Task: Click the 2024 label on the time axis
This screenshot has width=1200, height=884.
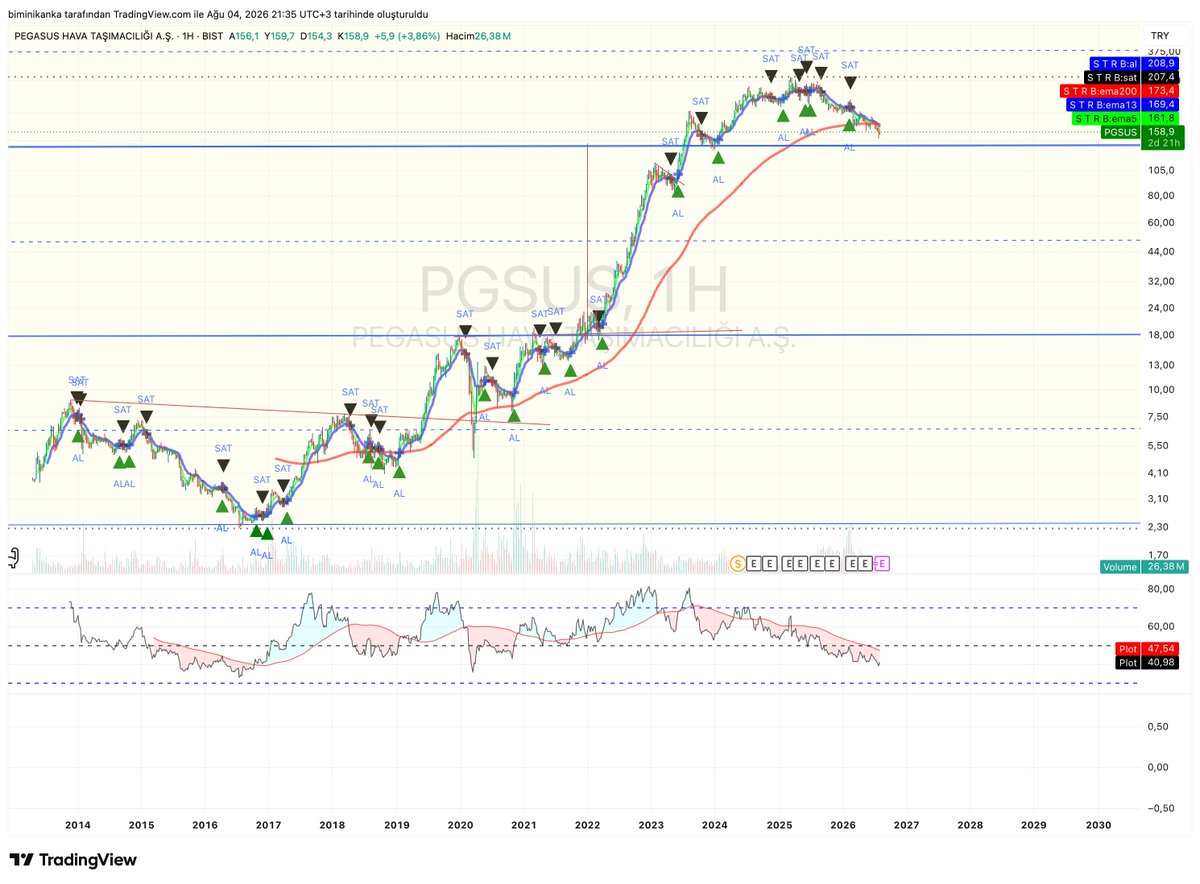Action: (x=714, y=825)
